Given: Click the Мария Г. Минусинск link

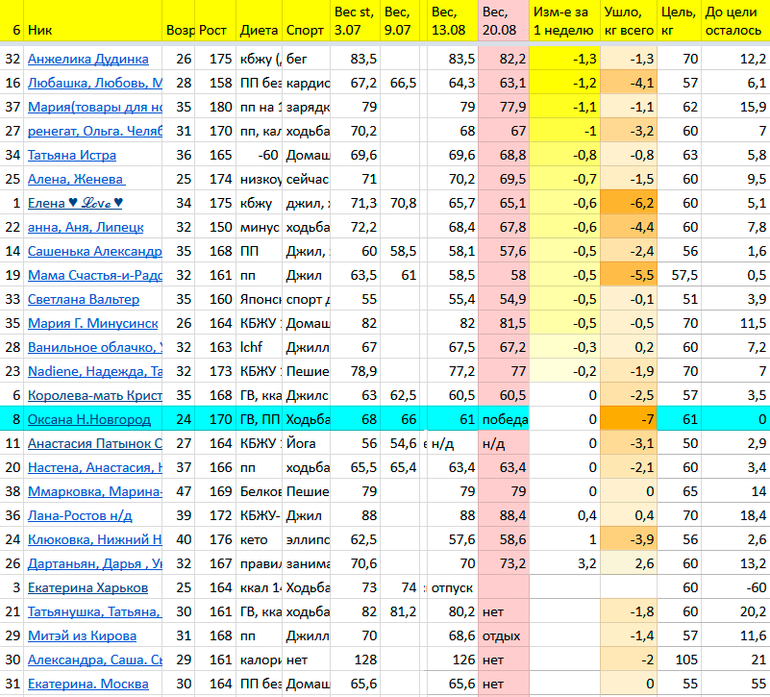Looking at the screenshot, I should coord(92,323).
